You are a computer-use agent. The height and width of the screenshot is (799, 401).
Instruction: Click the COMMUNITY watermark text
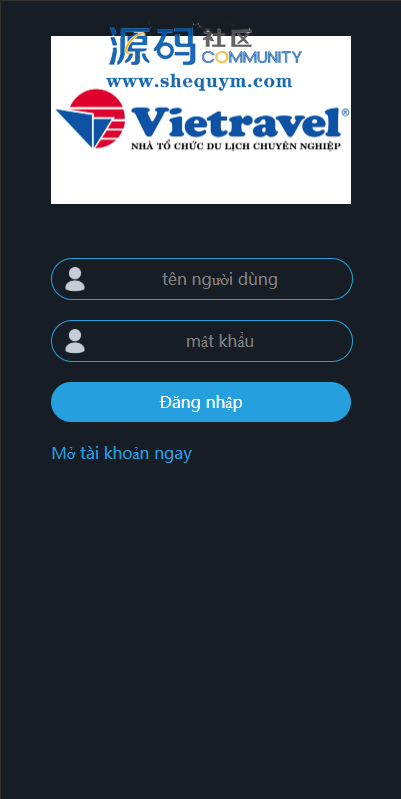click(252, 57)
